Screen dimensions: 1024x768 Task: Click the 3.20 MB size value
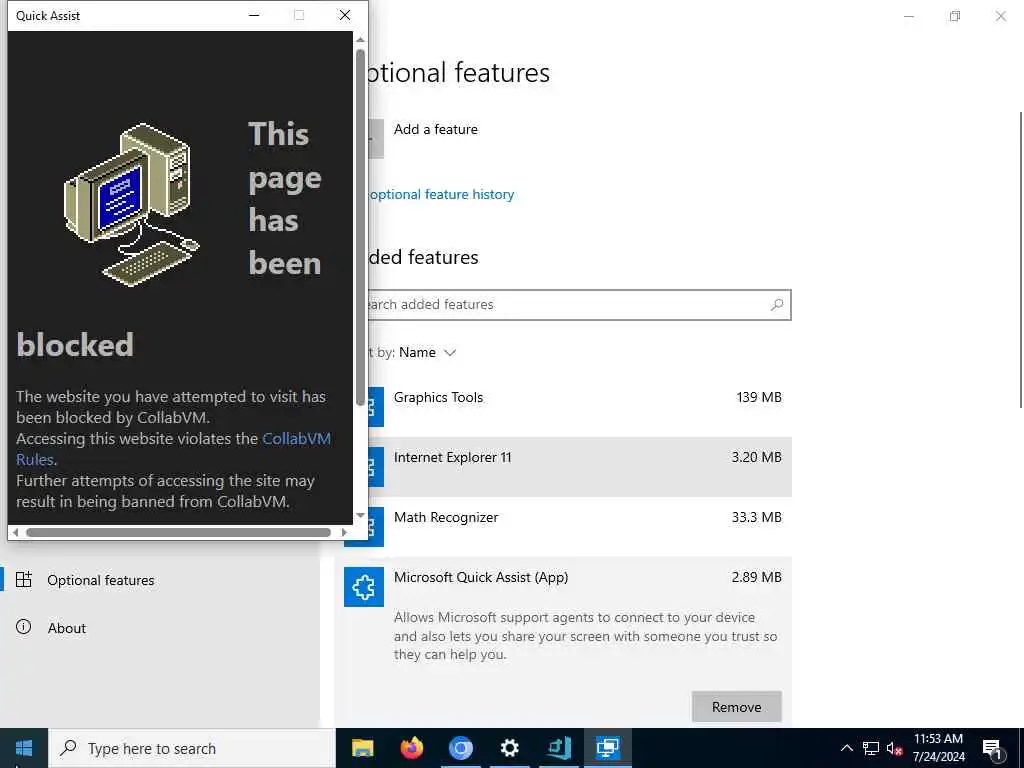tap(756, 457)
